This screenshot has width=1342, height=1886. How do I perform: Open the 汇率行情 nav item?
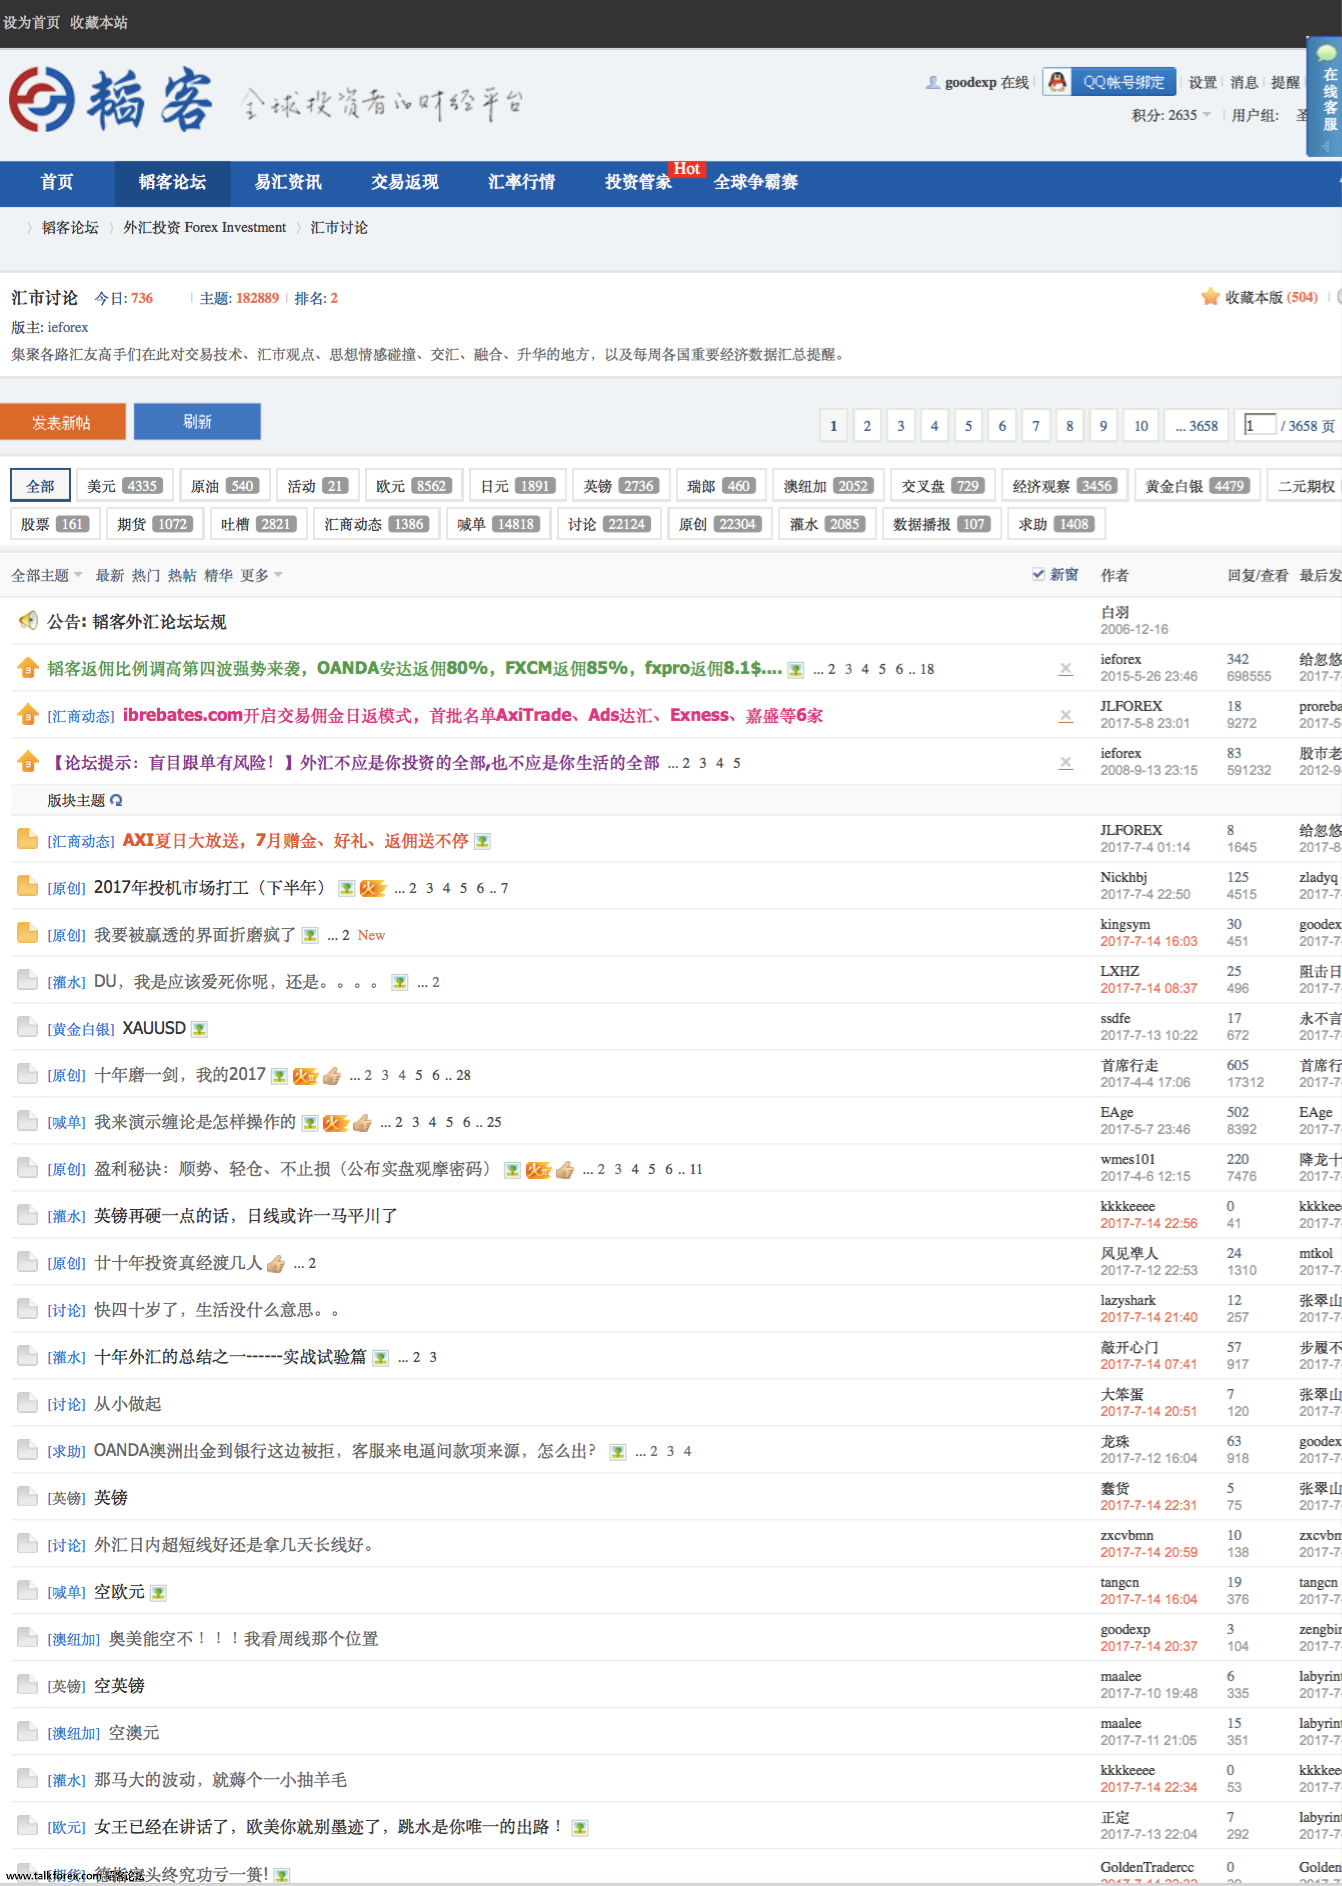521,182
